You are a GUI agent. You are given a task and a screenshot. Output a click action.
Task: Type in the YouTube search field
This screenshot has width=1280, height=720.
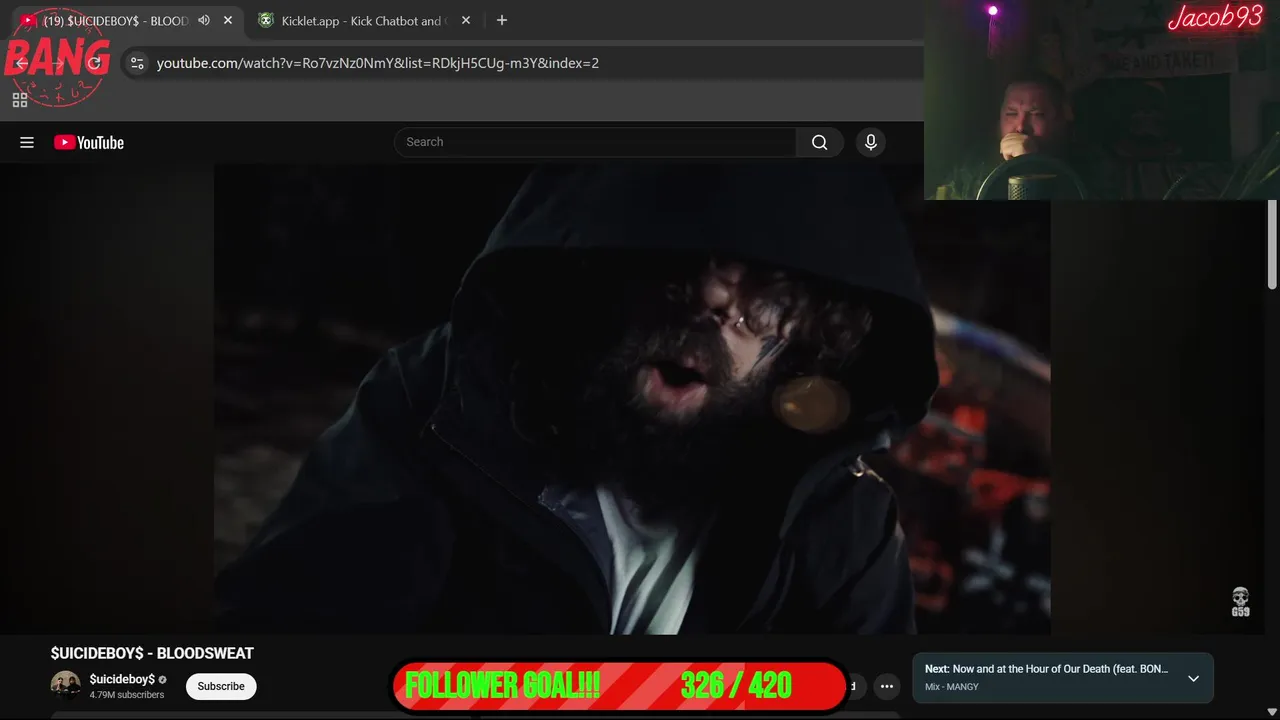595,142
